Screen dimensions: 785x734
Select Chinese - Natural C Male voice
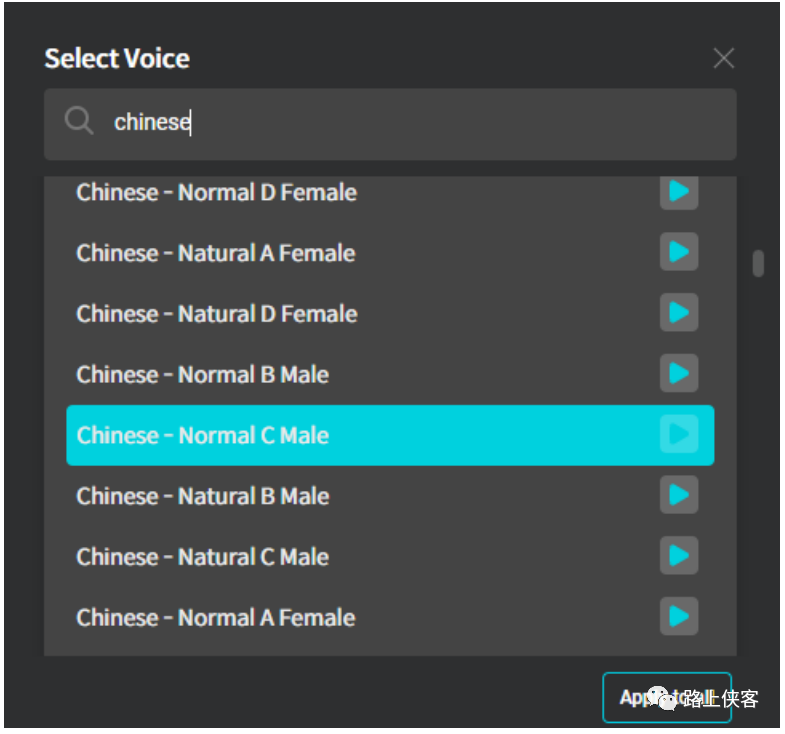(x=203, y=558)
